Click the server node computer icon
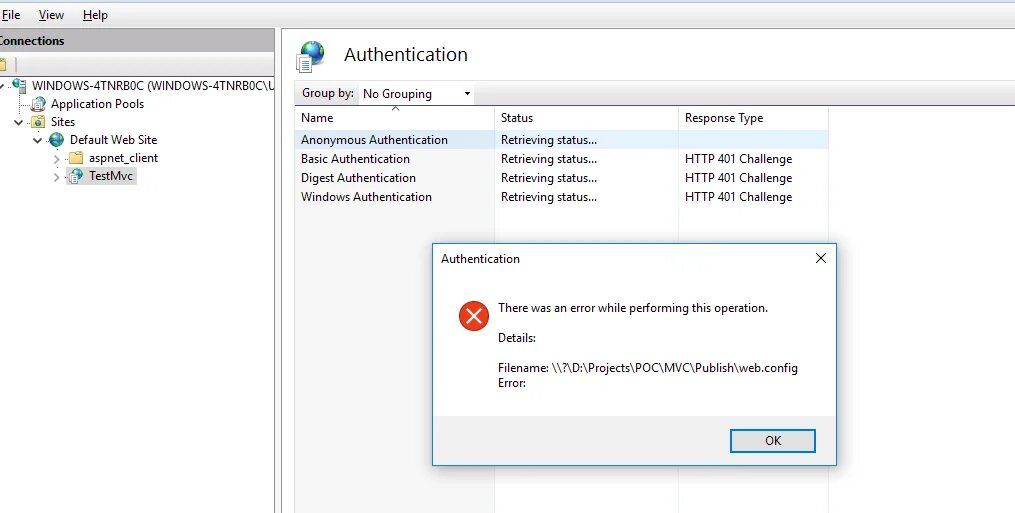 pyautogui.click(x=19, y=86)
